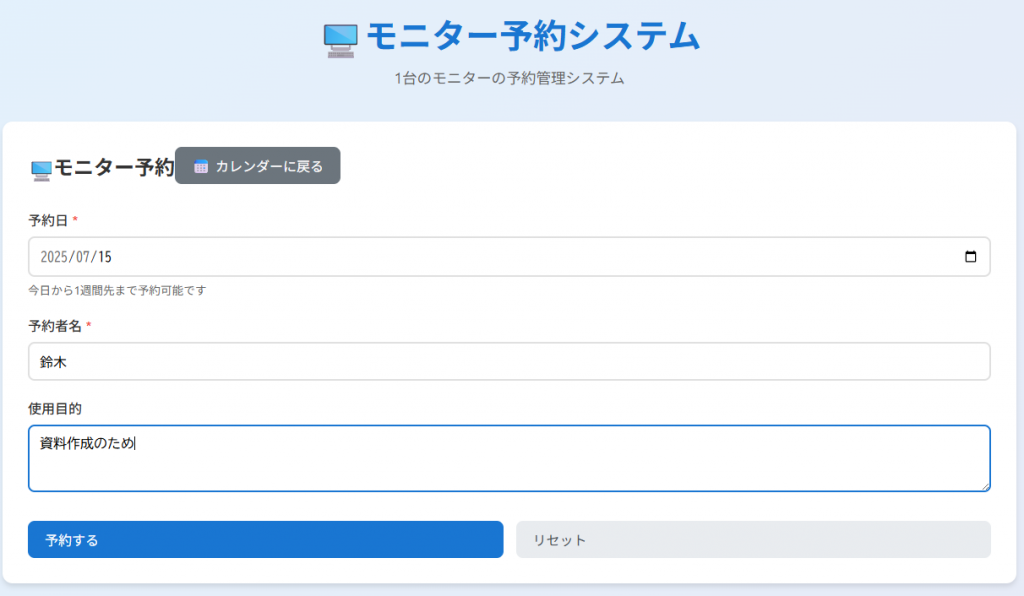Click the 使用目的 field label
Viewport: 1024px width, 596px height.
pyautogui.click(x=55, y=409)
